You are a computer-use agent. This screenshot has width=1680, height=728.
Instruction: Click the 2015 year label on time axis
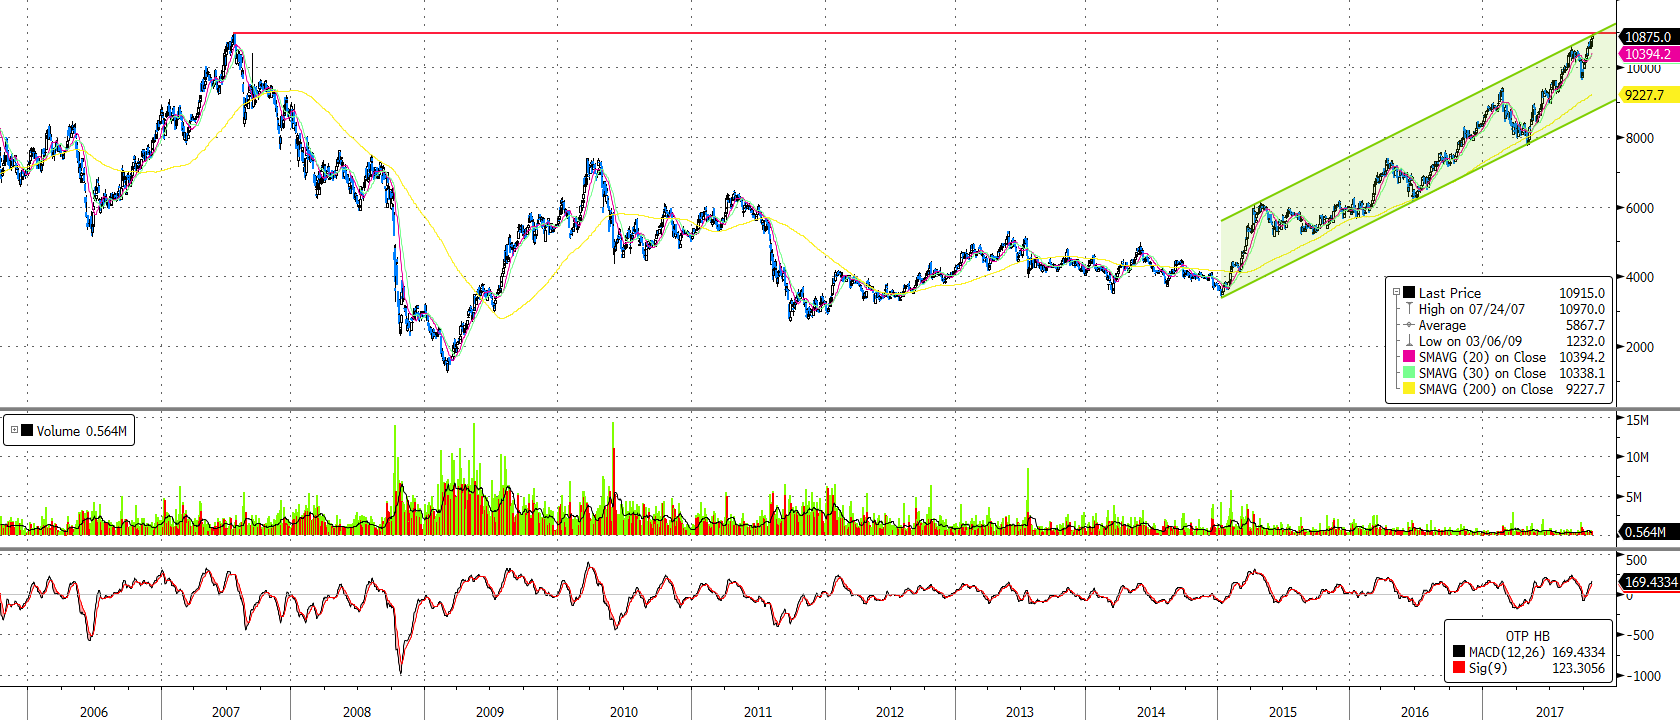[1283, 712]
